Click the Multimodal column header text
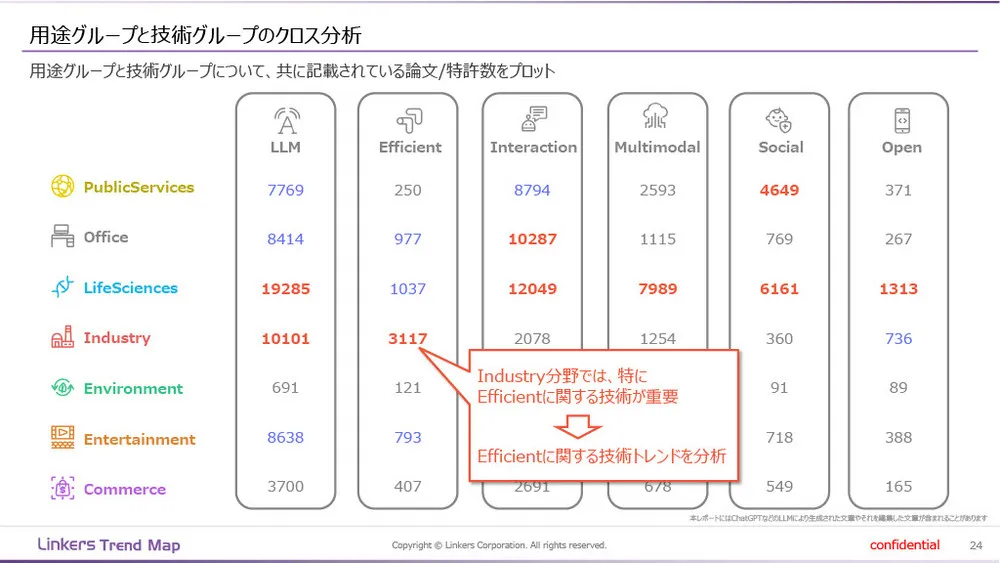This screenshot has width=1000, height=563. 658,147
